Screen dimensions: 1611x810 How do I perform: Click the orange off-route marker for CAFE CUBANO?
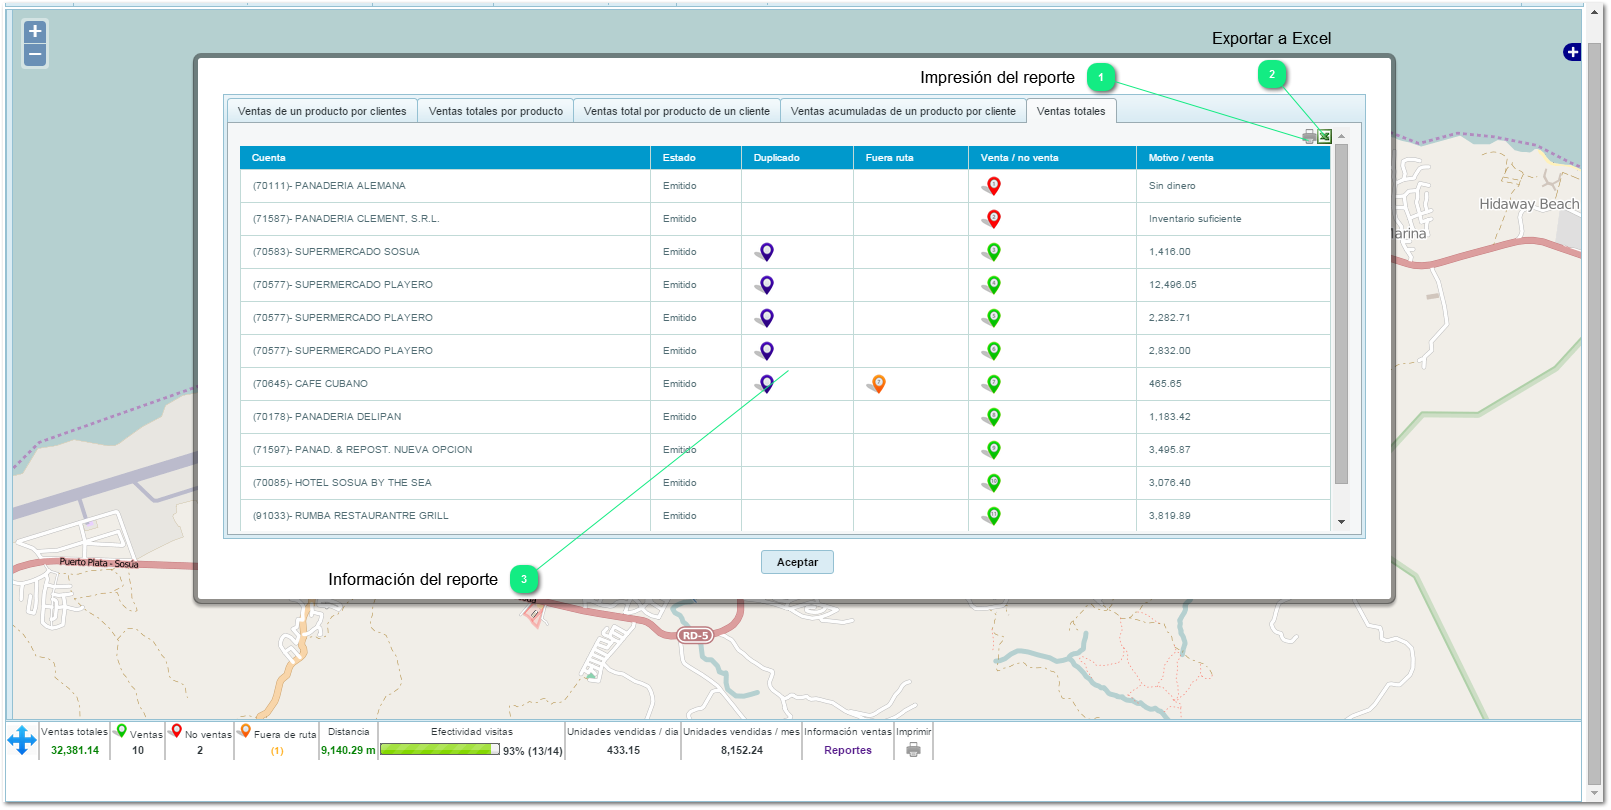[877, 384]
